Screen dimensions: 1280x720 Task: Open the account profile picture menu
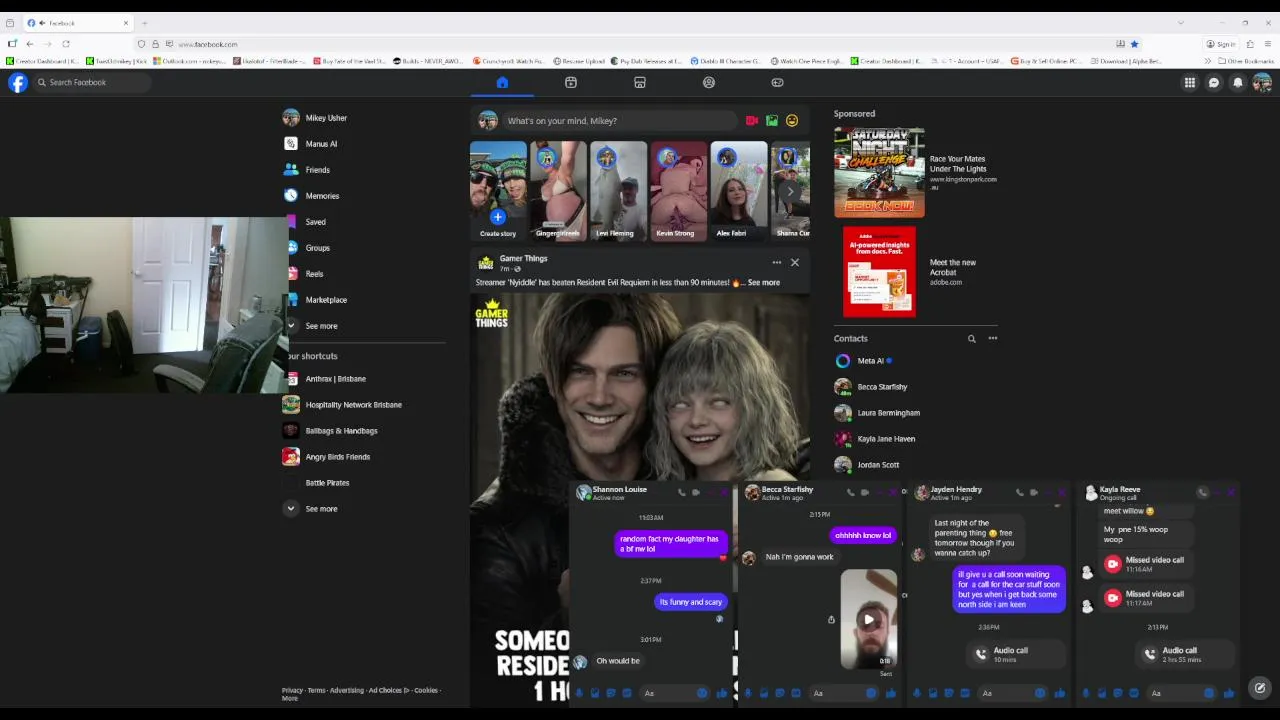[1262, 83]
